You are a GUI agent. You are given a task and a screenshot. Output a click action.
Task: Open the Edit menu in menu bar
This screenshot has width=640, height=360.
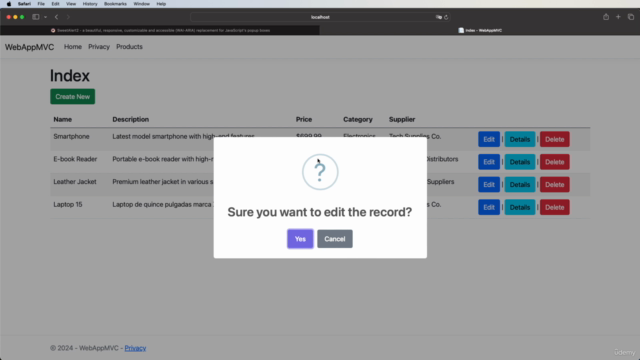pyautogui.click(x=55, y=4)
